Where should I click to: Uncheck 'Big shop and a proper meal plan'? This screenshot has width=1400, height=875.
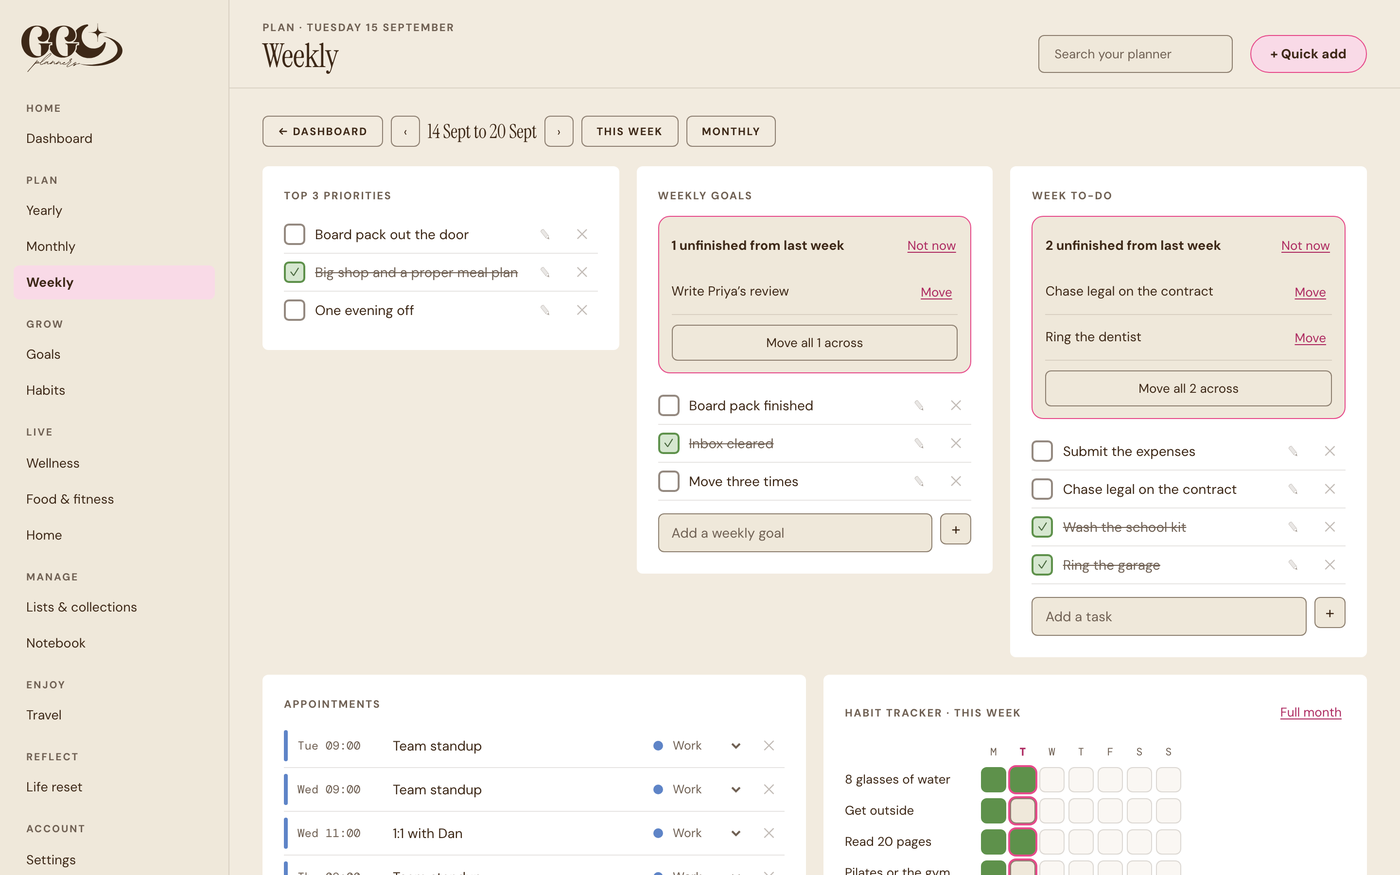click(295, 272)
